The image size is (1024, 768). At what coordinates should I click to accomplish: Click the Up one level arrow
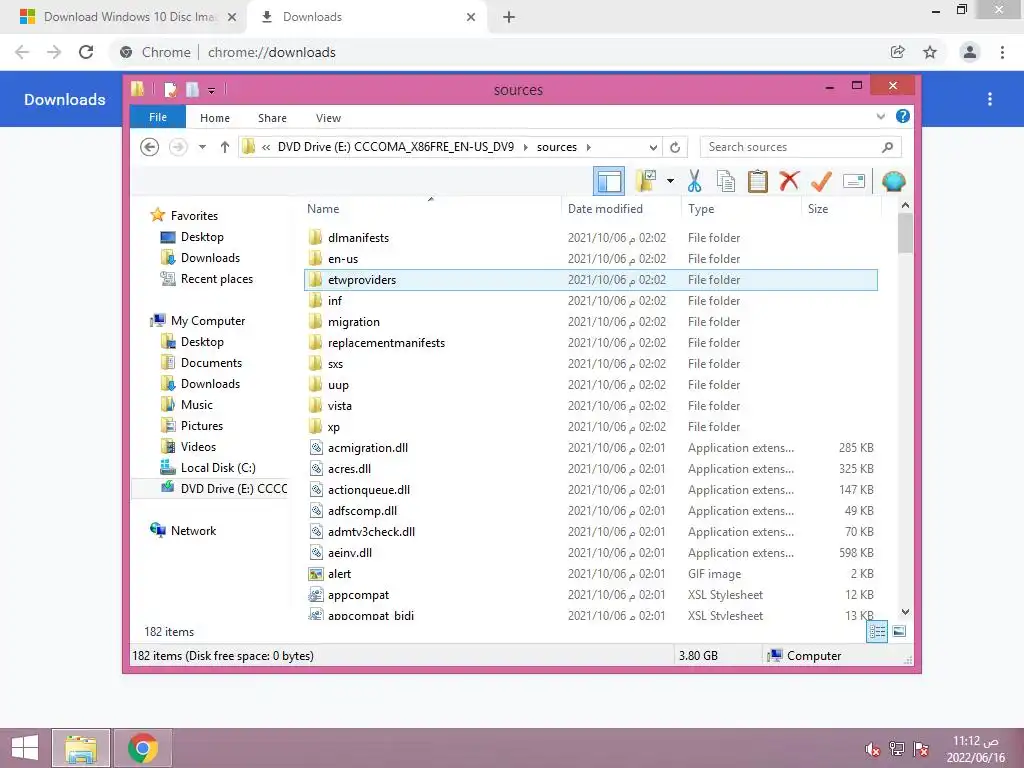pyautogui.click(x=225, y=147)
